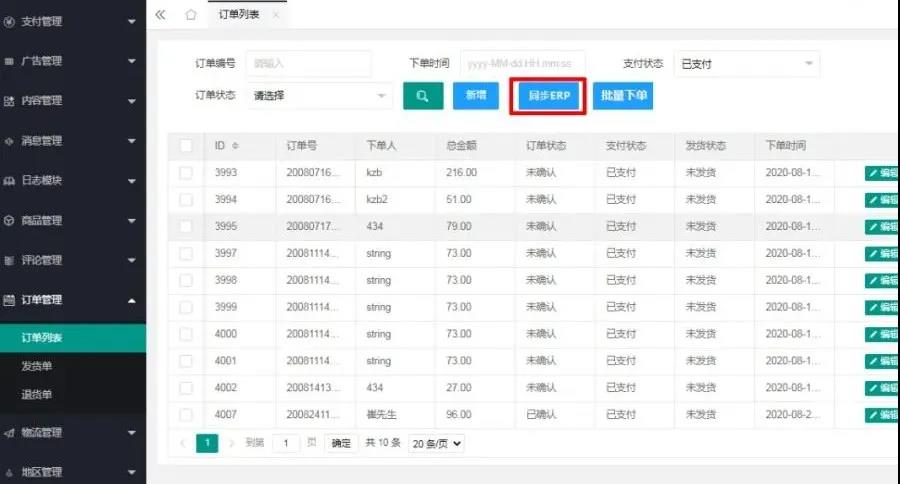Click the edit button for order 4007
The image size is (900, 484).
click(x=882, y=415)
